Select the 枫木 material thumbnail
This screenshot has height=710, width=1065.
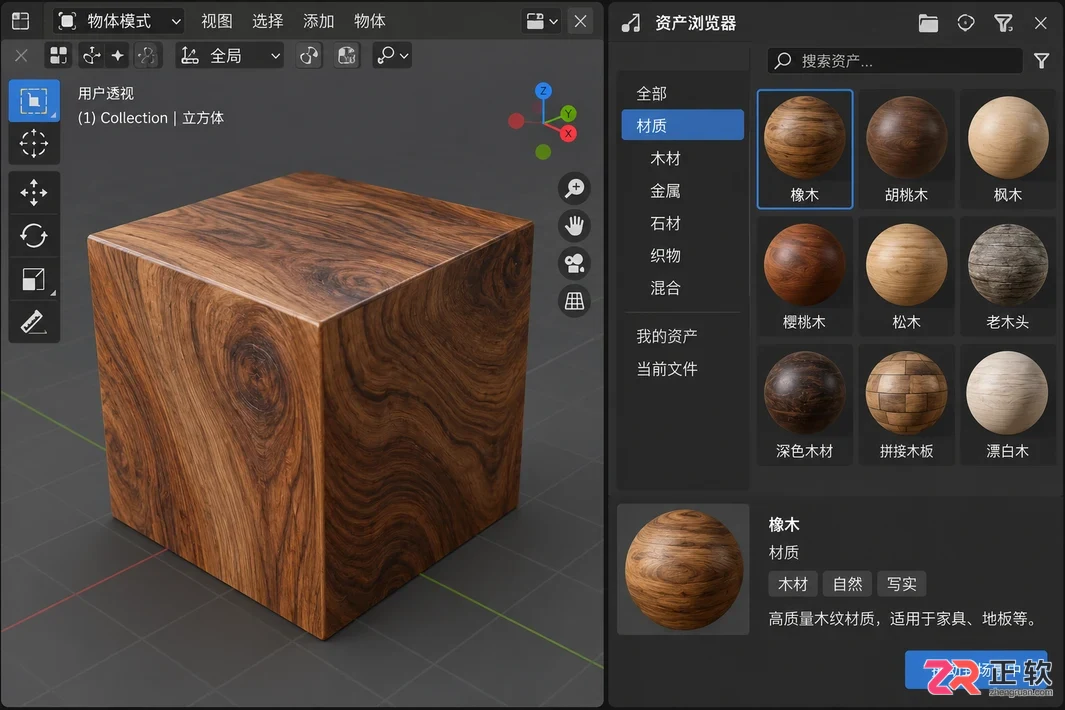1008,149
